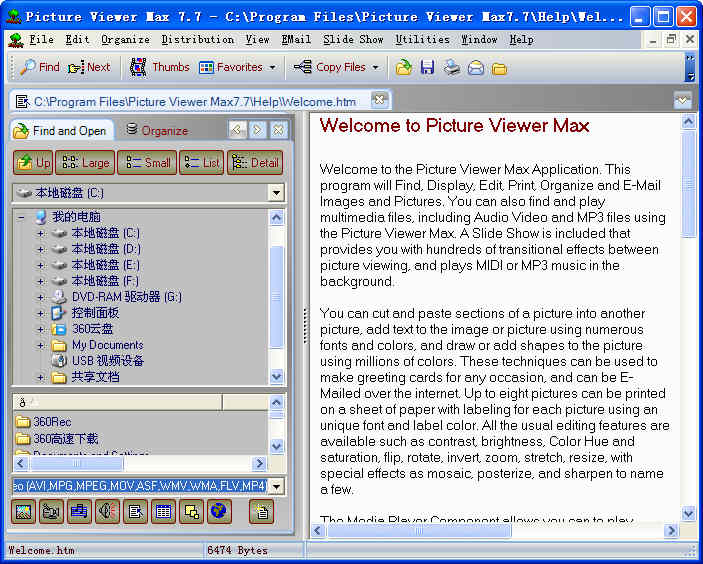The height and width of the screenshot is (564, 703).
Task: Click the table grid filter icon
Action: coord(163,512)
